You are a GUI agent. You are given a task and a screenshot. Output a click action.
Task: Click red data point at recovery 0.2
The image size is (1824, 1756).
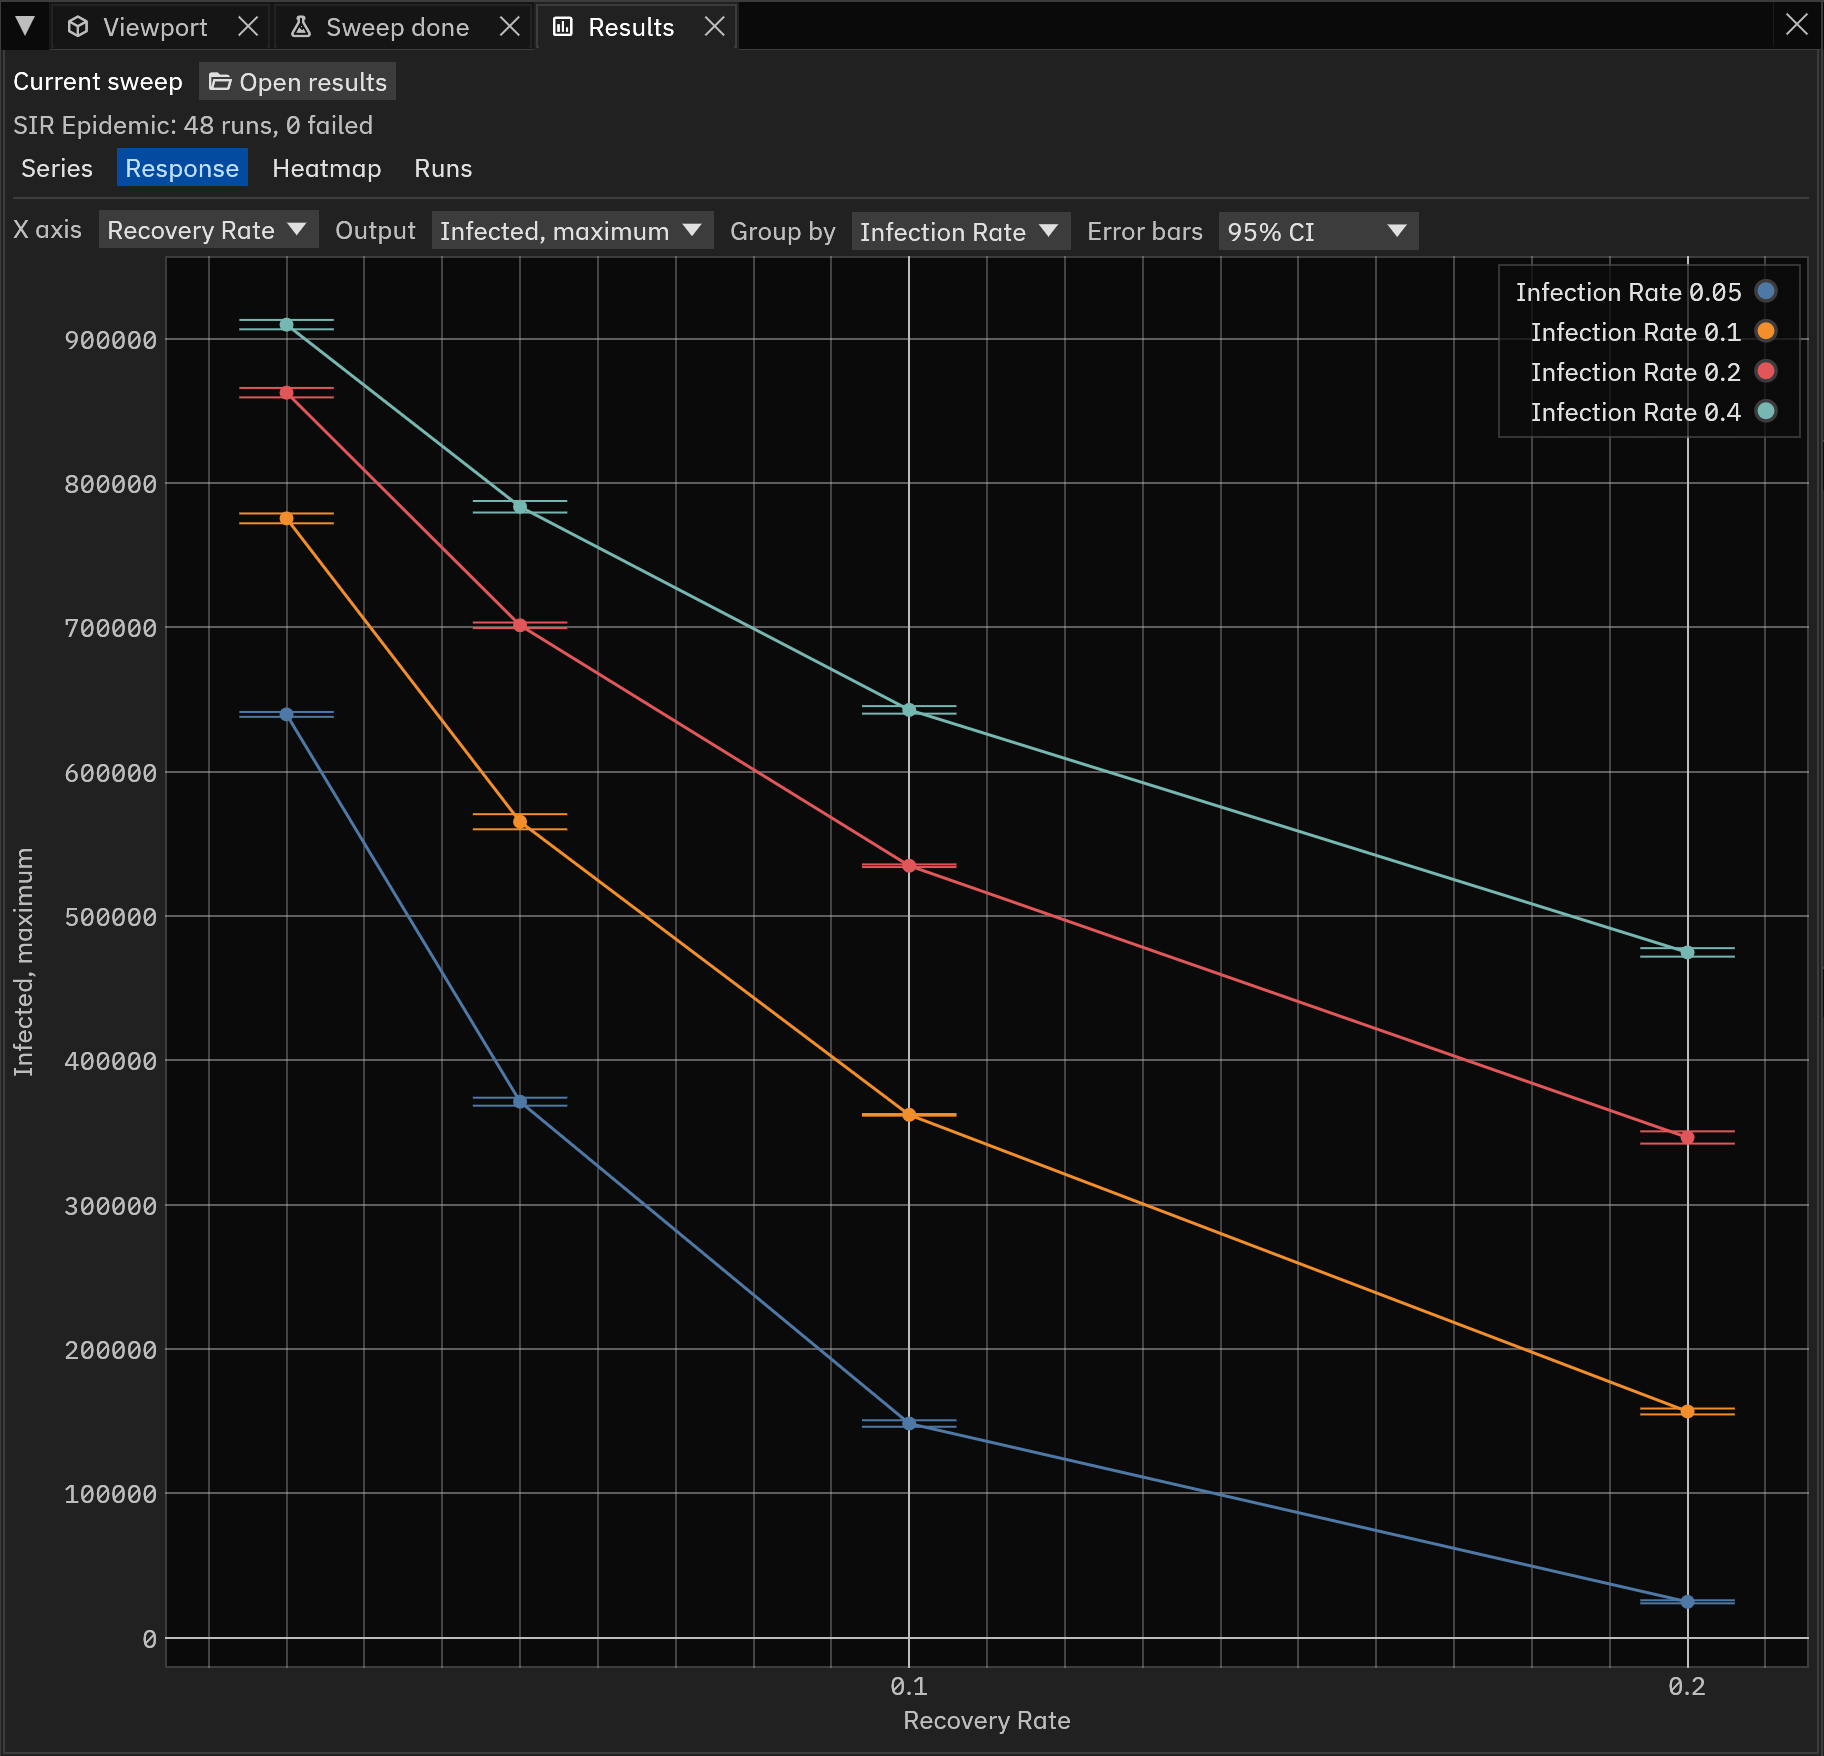1687,1137
